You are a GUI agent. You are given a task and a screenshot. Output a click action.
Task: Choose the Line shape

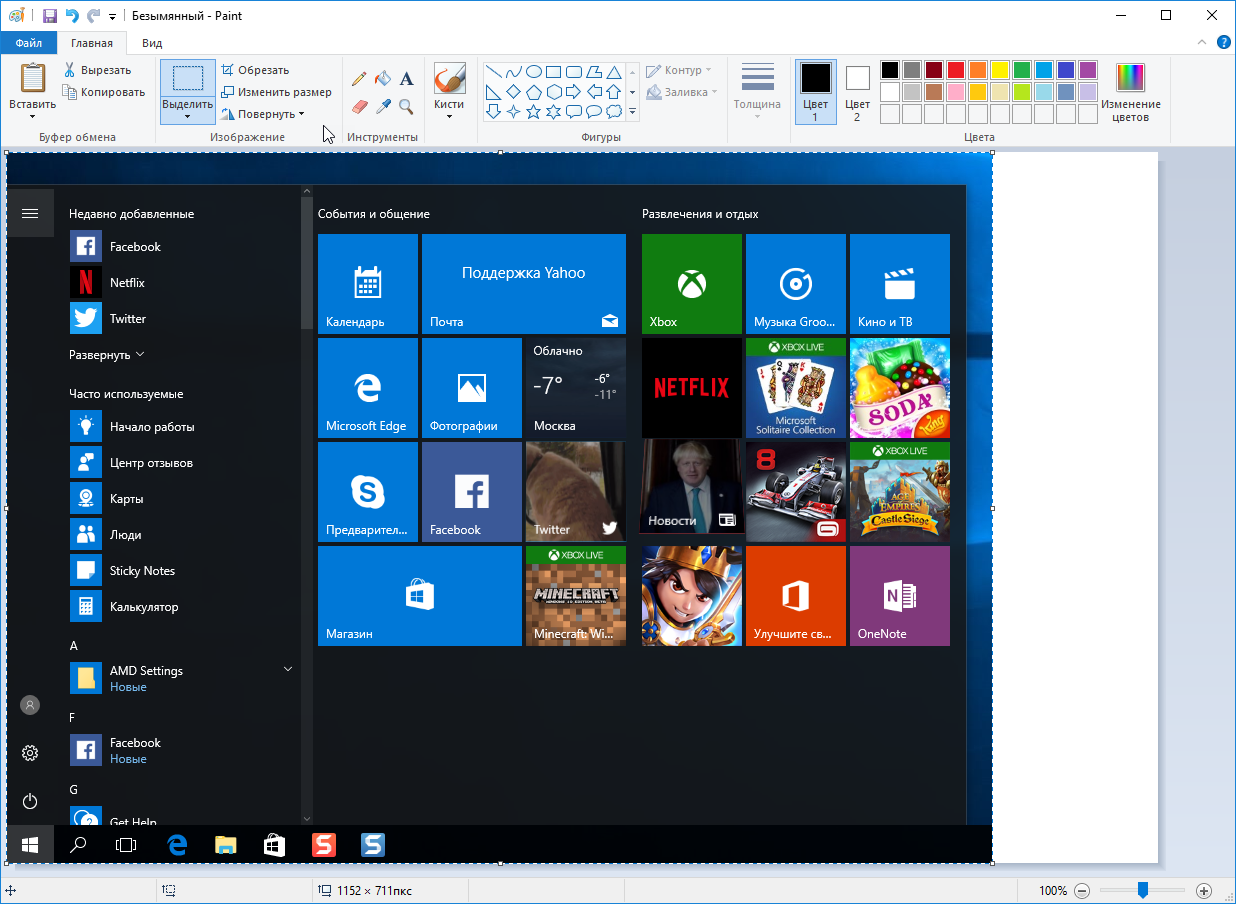(x=494, y=72)
